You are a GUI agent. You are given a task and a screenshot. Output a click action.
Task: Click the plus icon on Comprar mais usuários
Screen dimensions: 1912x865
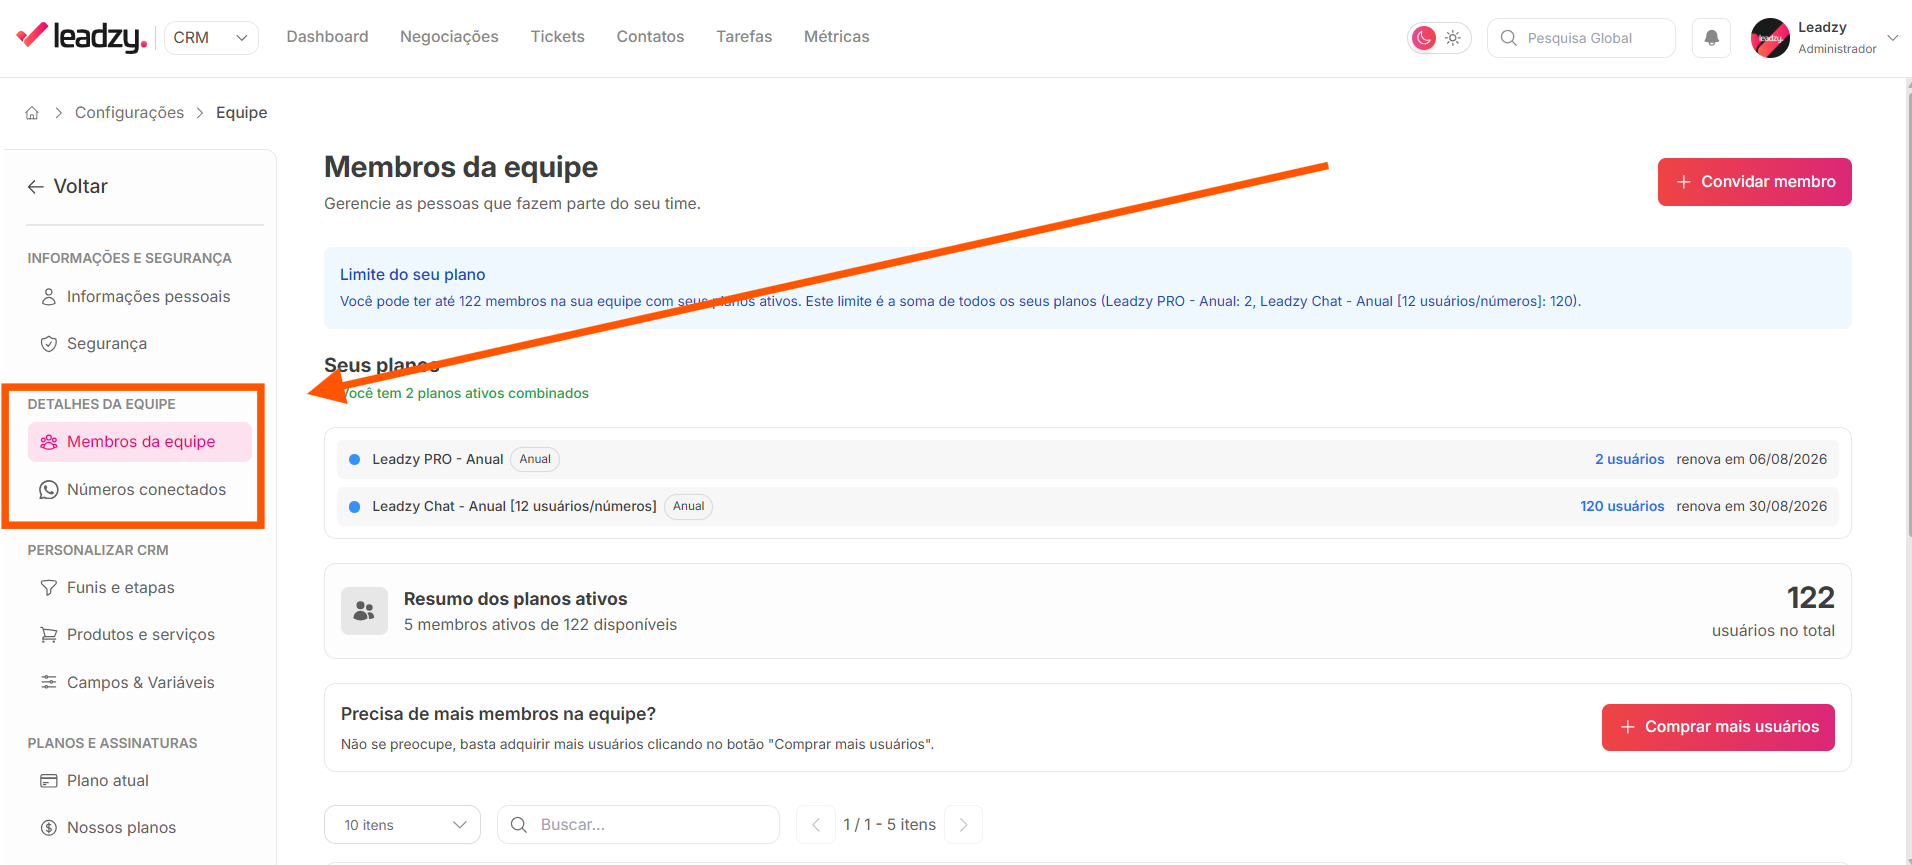[1628, 727]
